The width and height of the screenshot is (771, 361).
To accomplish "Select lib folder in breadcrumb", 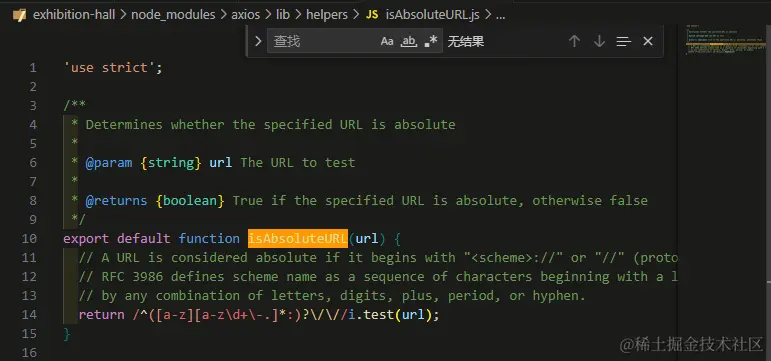I will 283,15.
